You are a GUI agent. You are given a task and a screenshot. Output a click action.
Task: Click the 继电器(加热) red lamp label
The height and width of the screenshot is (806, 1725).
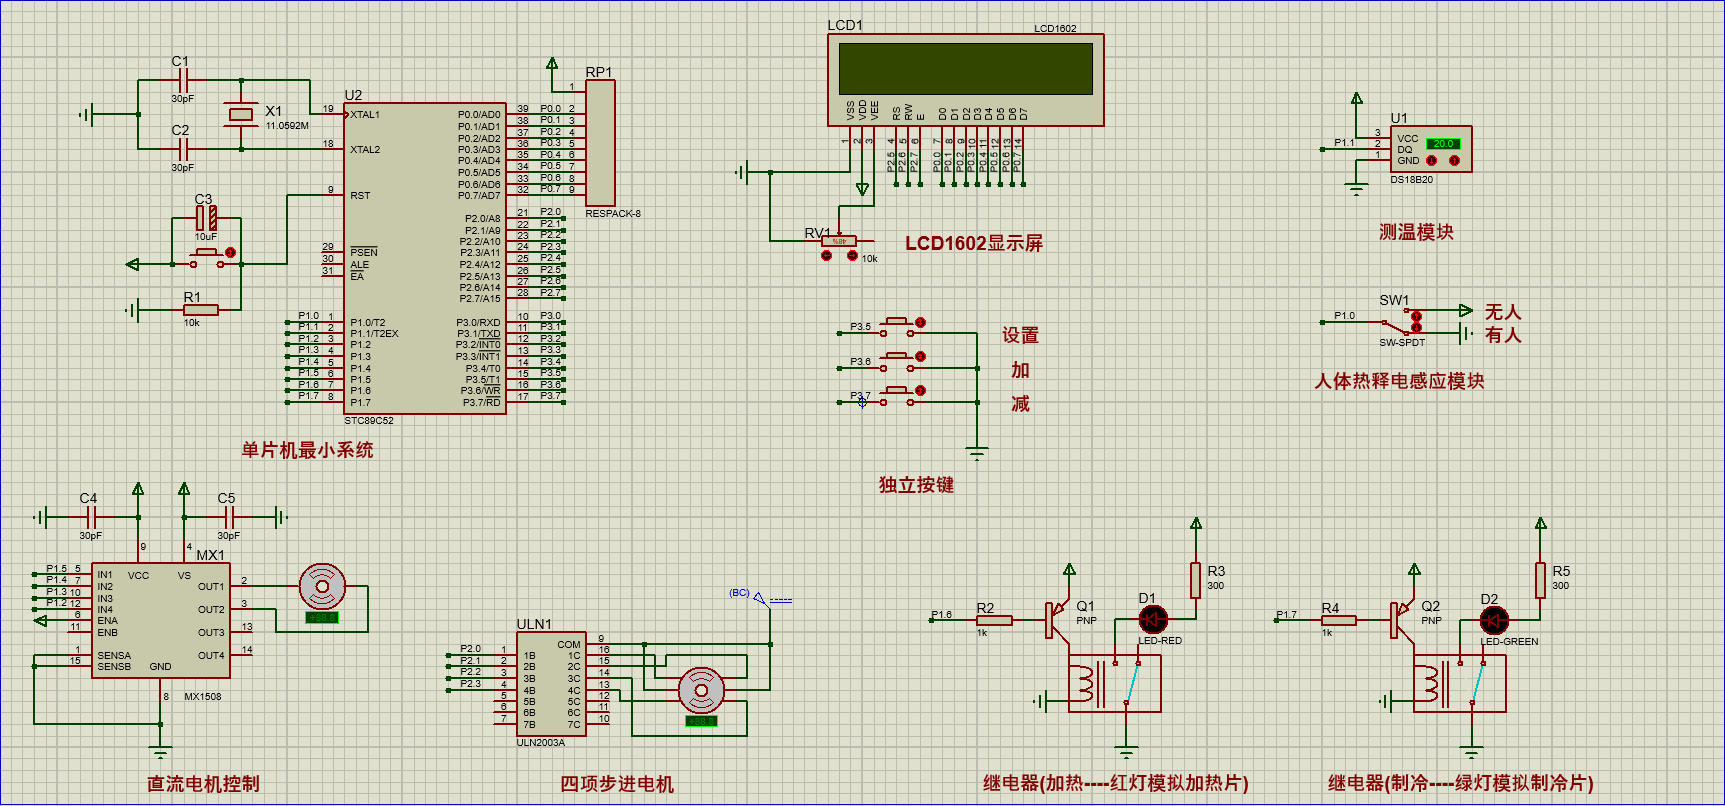(x=1116, y=783)
